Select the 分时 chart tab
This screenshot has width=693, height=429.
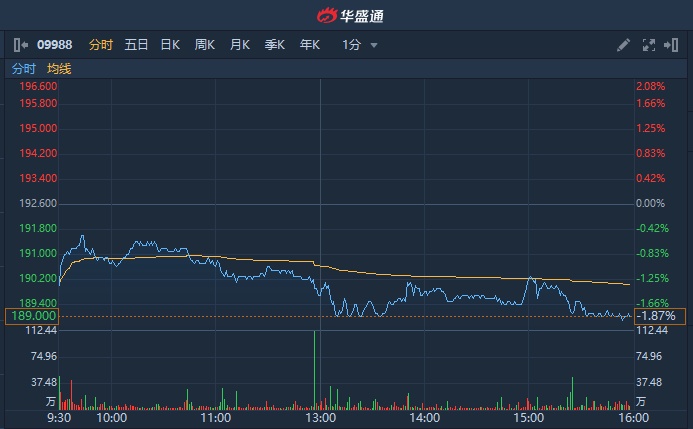[x=101, y=45]
